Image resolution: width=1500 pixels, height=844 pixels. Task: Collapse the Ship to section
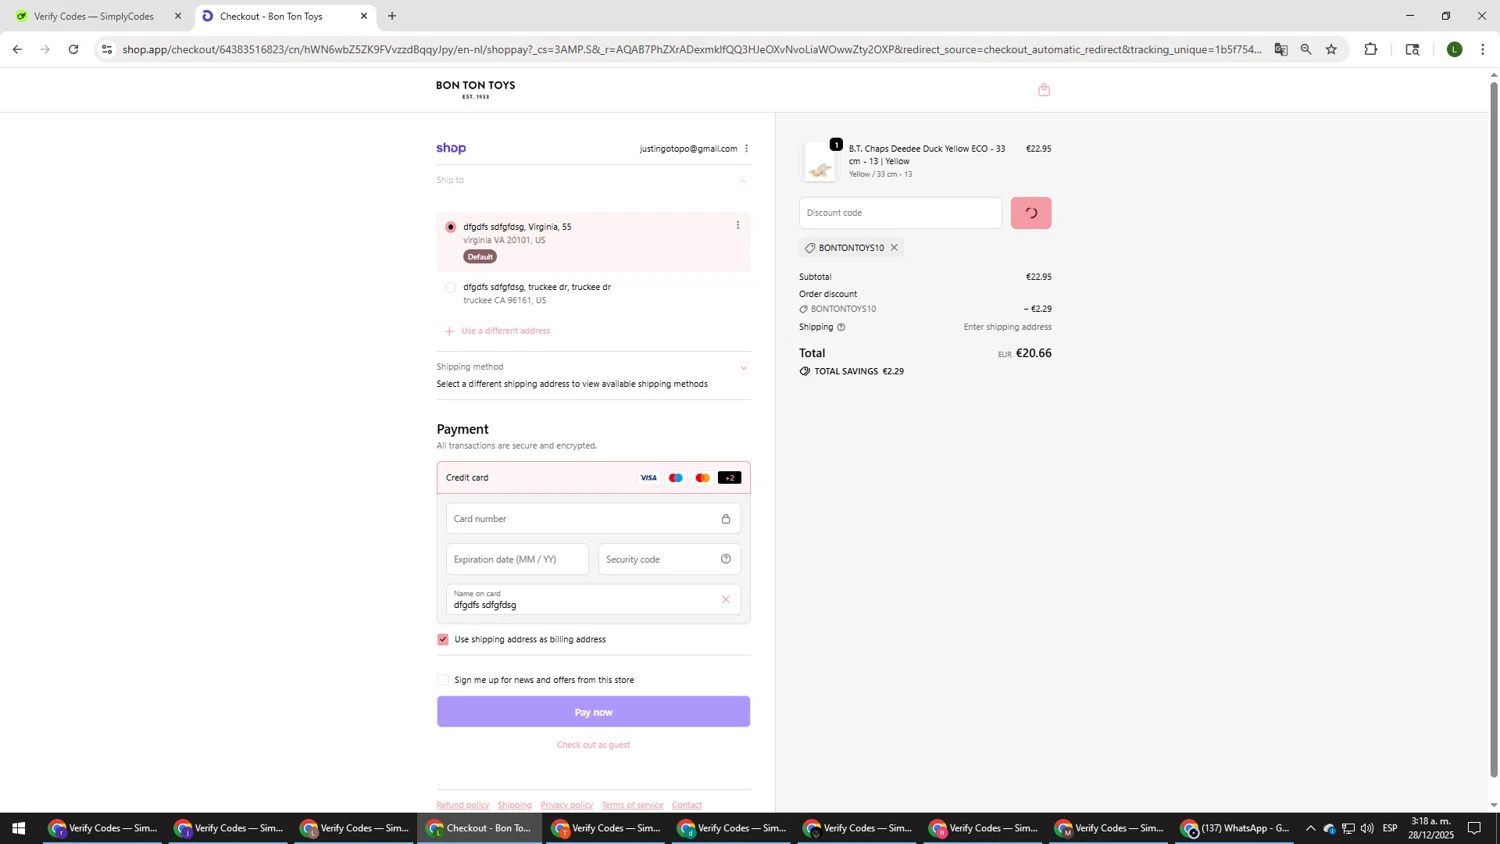click(x=742, y=181)
